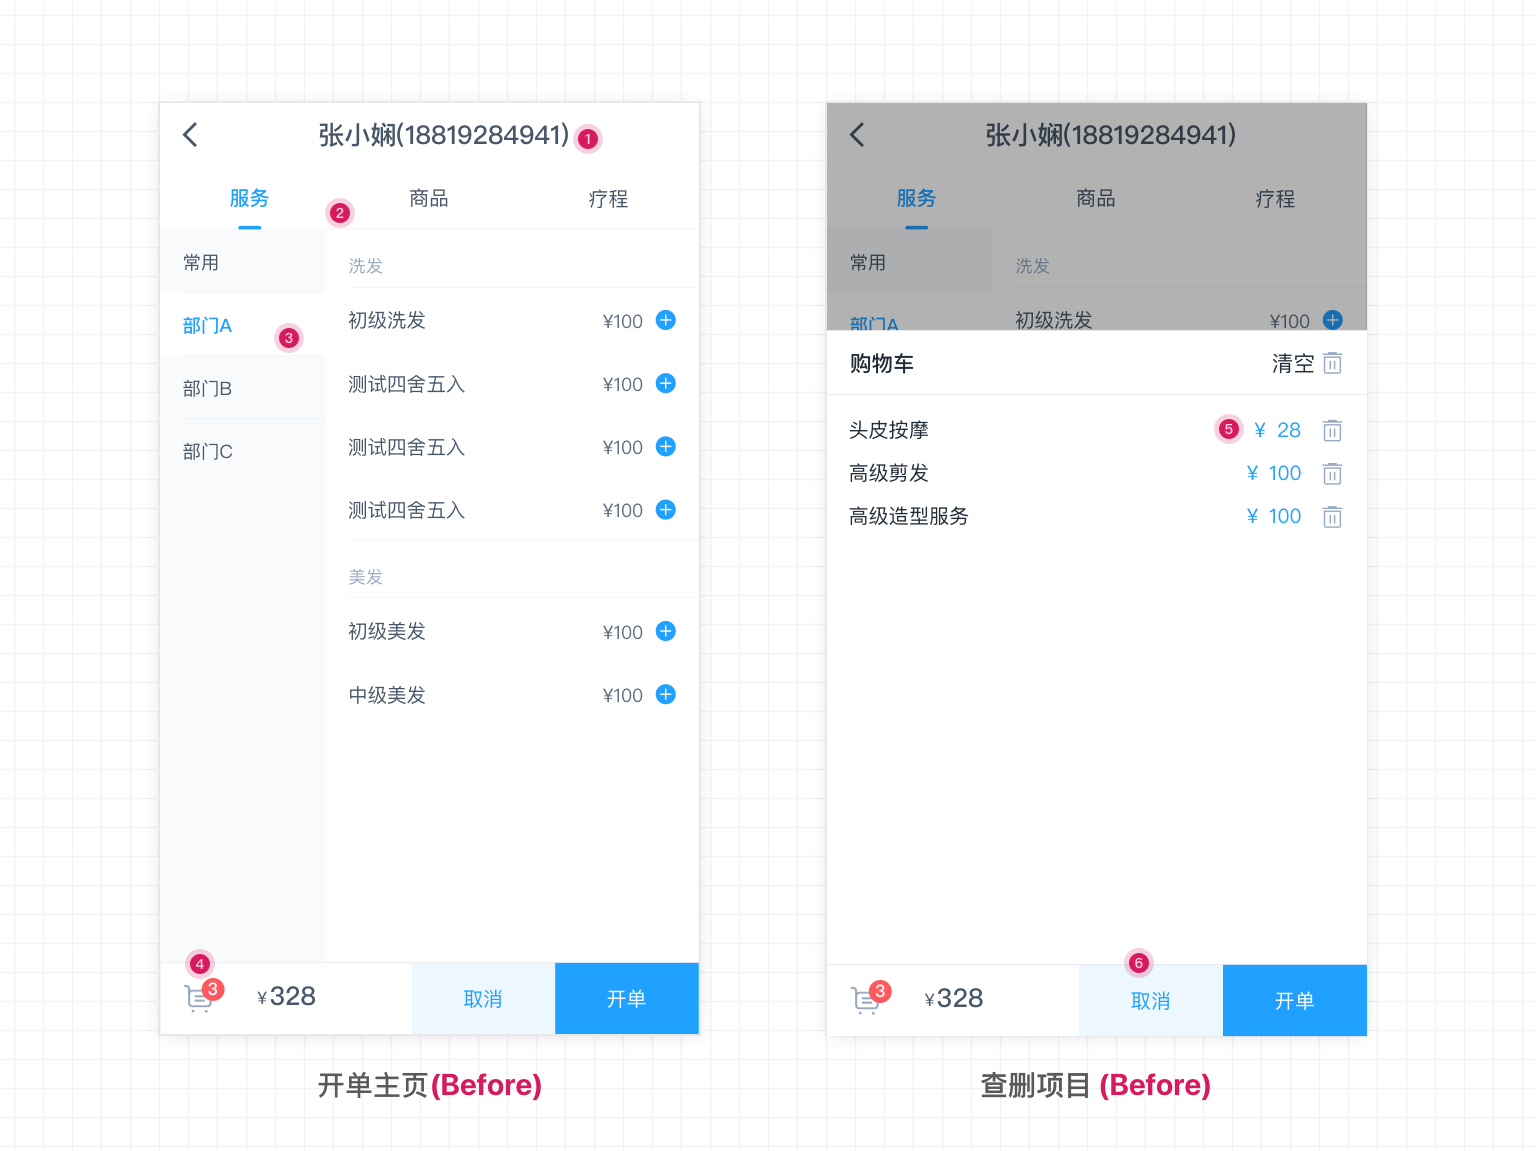Delete 头皮按摩 from cart via trash icon
The image size is (1536, 1151).
[1332, 430]
